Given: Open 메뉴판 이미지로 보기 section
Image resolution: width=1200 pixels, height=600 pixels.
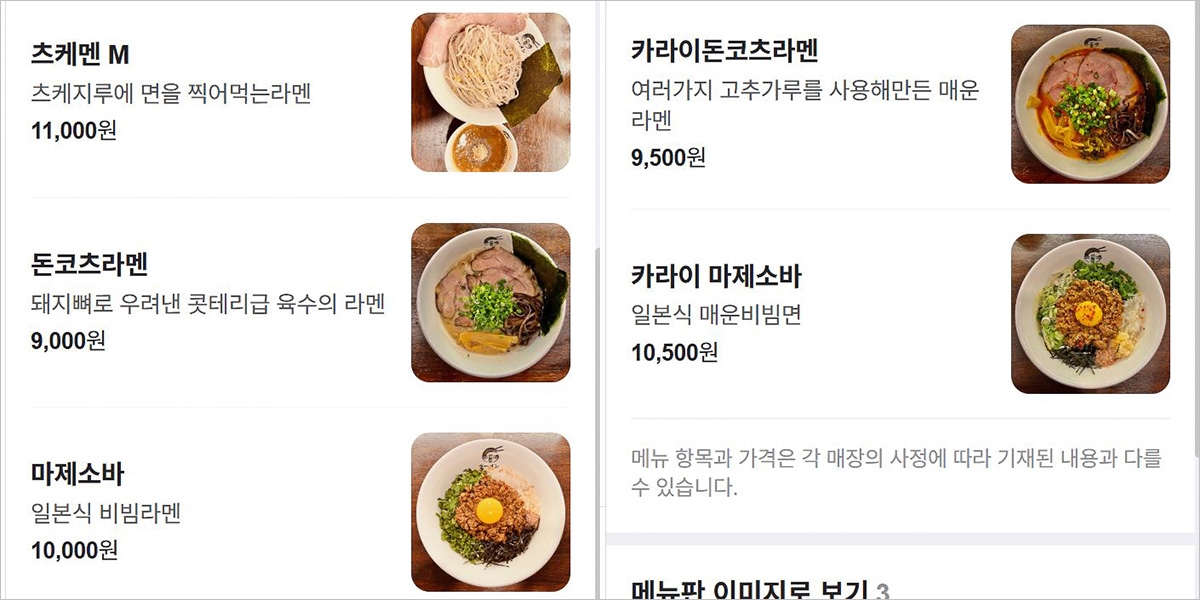Looking at the screenshot, I should (x=760, y=590).
